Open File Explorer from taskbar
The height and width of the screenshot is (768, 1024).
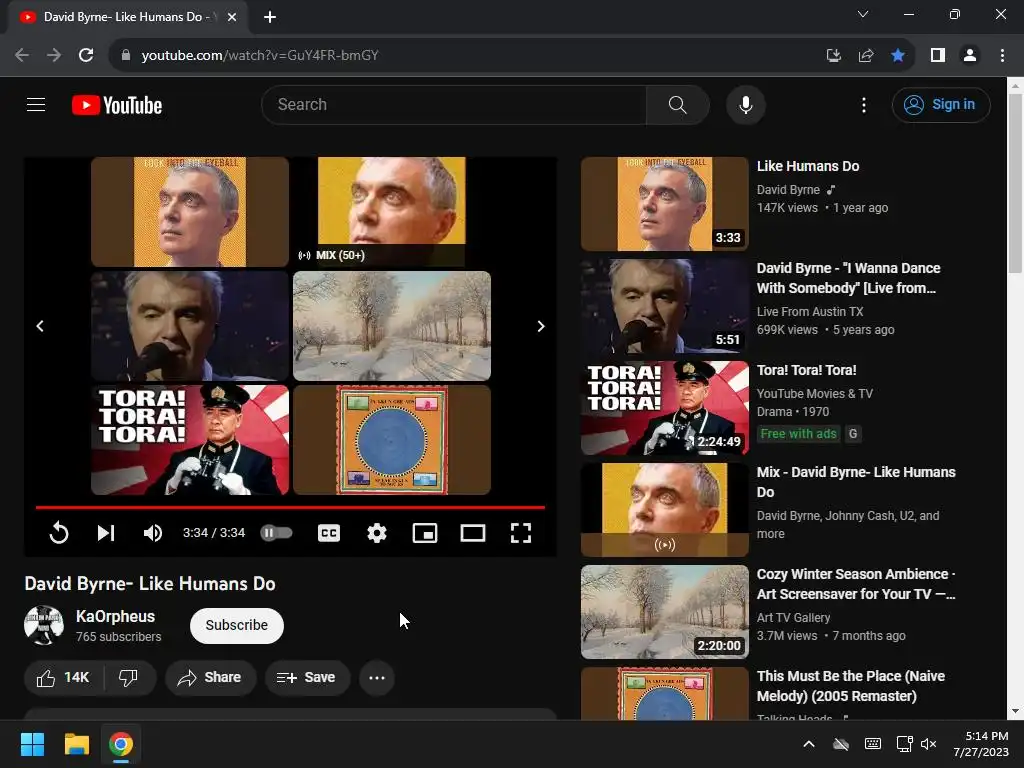point(76,744)
